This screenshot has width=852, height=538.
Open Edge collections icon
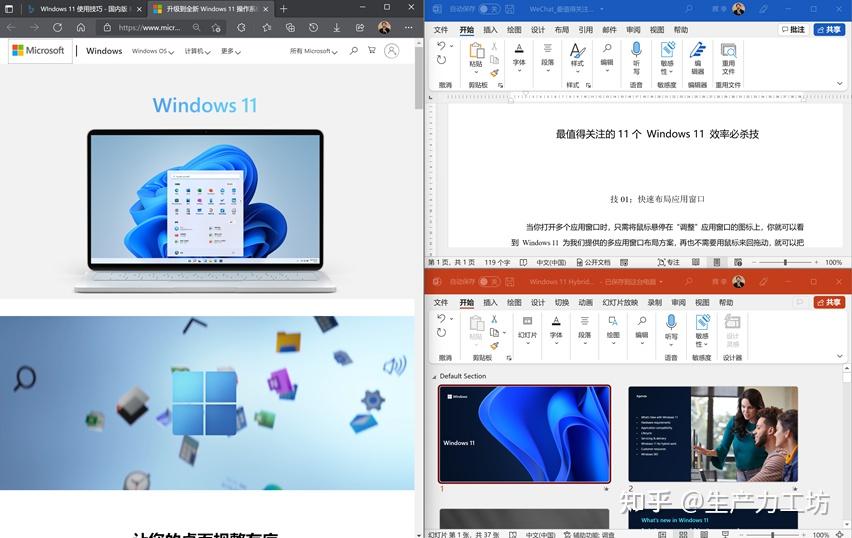(290, 27)
